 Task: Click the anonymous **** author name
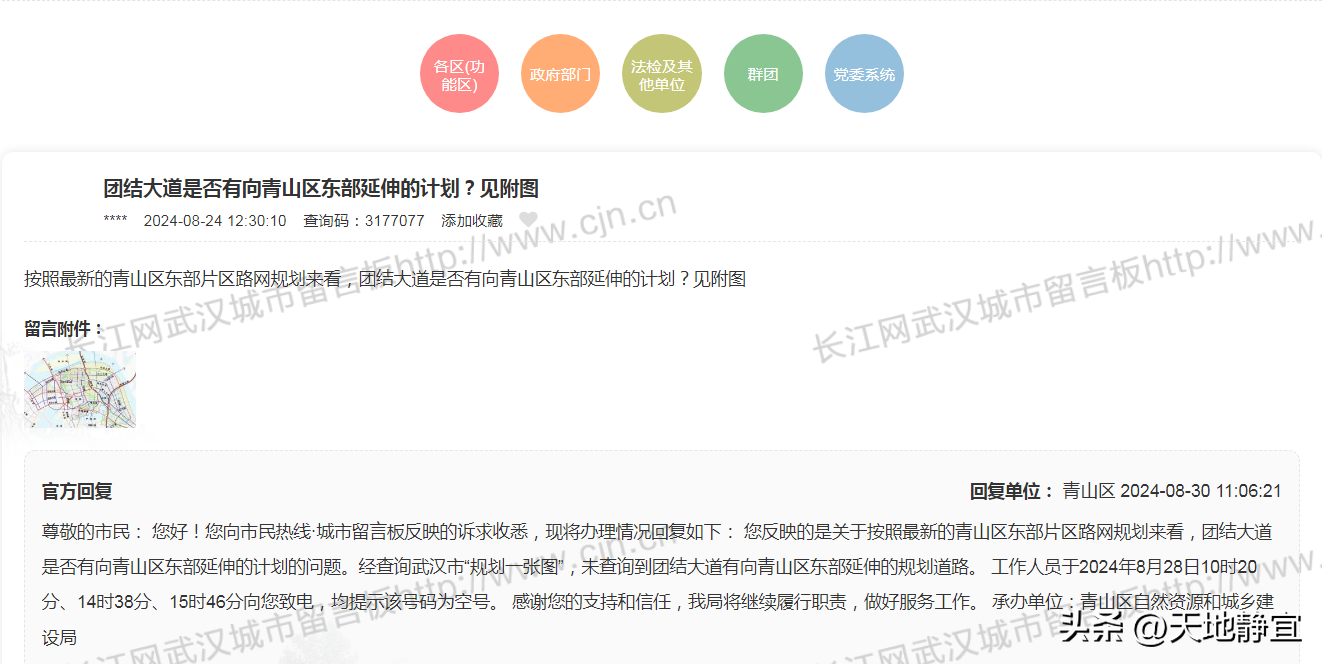(x=115, y=221)
